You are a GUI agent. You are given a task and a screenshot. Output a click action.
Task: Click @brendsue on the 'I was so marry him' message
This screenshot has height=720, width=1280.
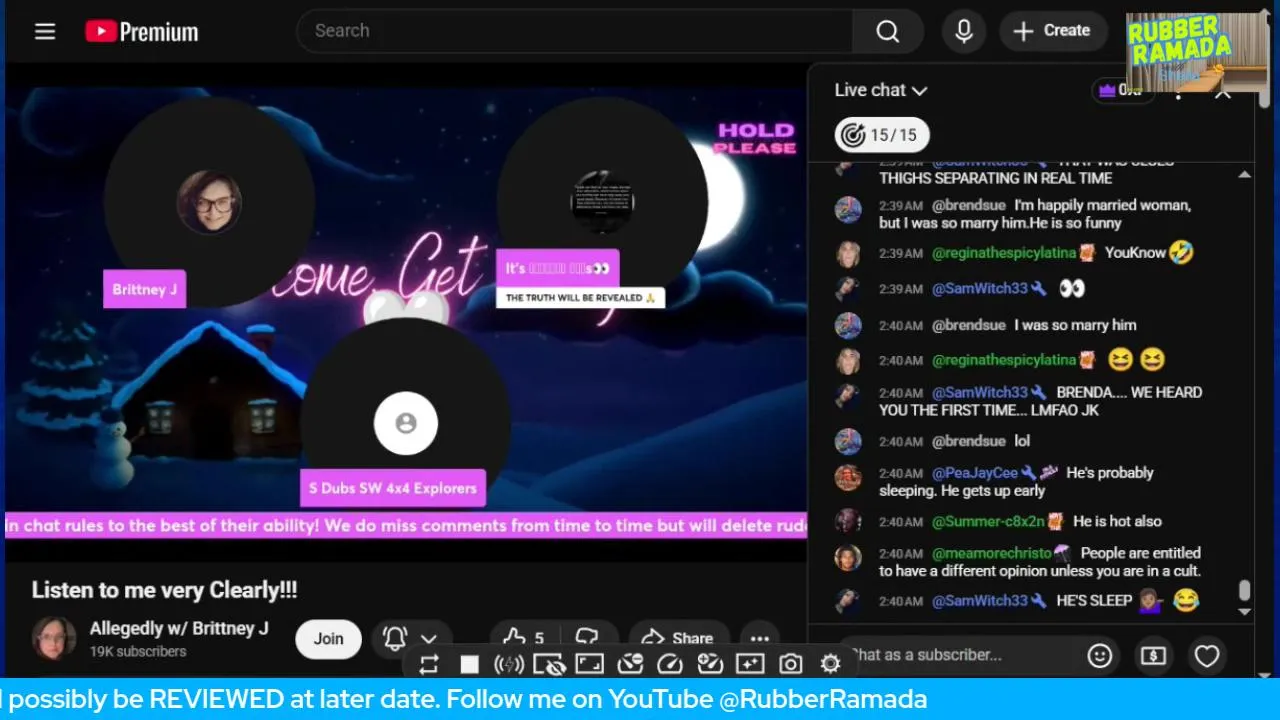coord(969,325)
